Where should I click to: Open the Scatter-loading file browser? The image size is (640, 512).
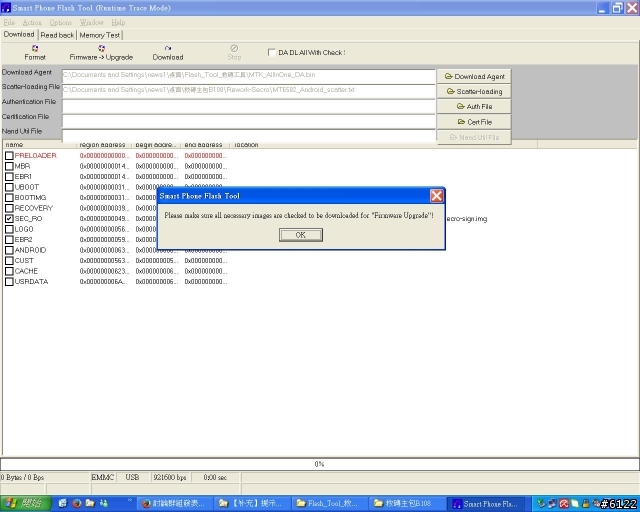[x=474, y=91]
